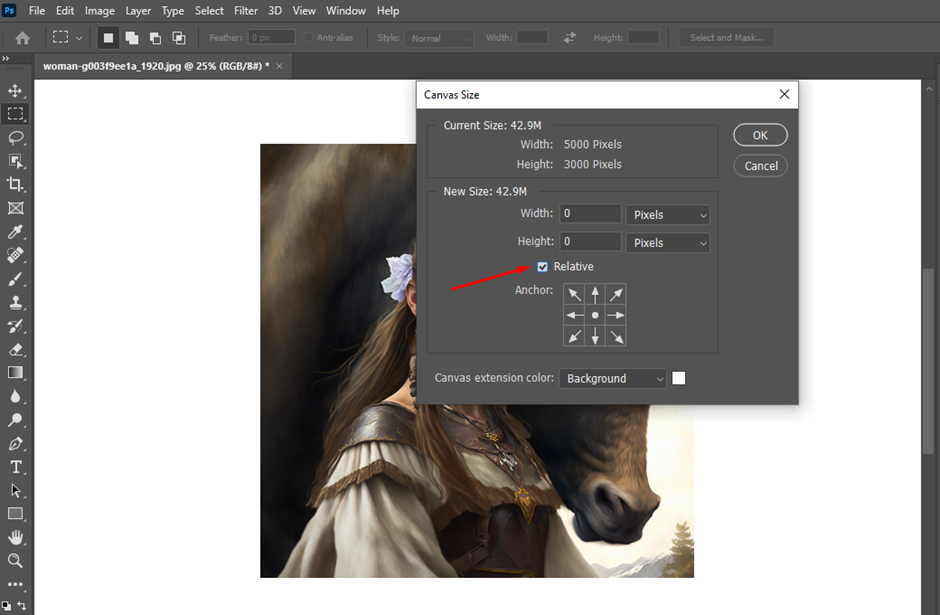
Task: Open the File menu
Action: (x=37, y=11)
